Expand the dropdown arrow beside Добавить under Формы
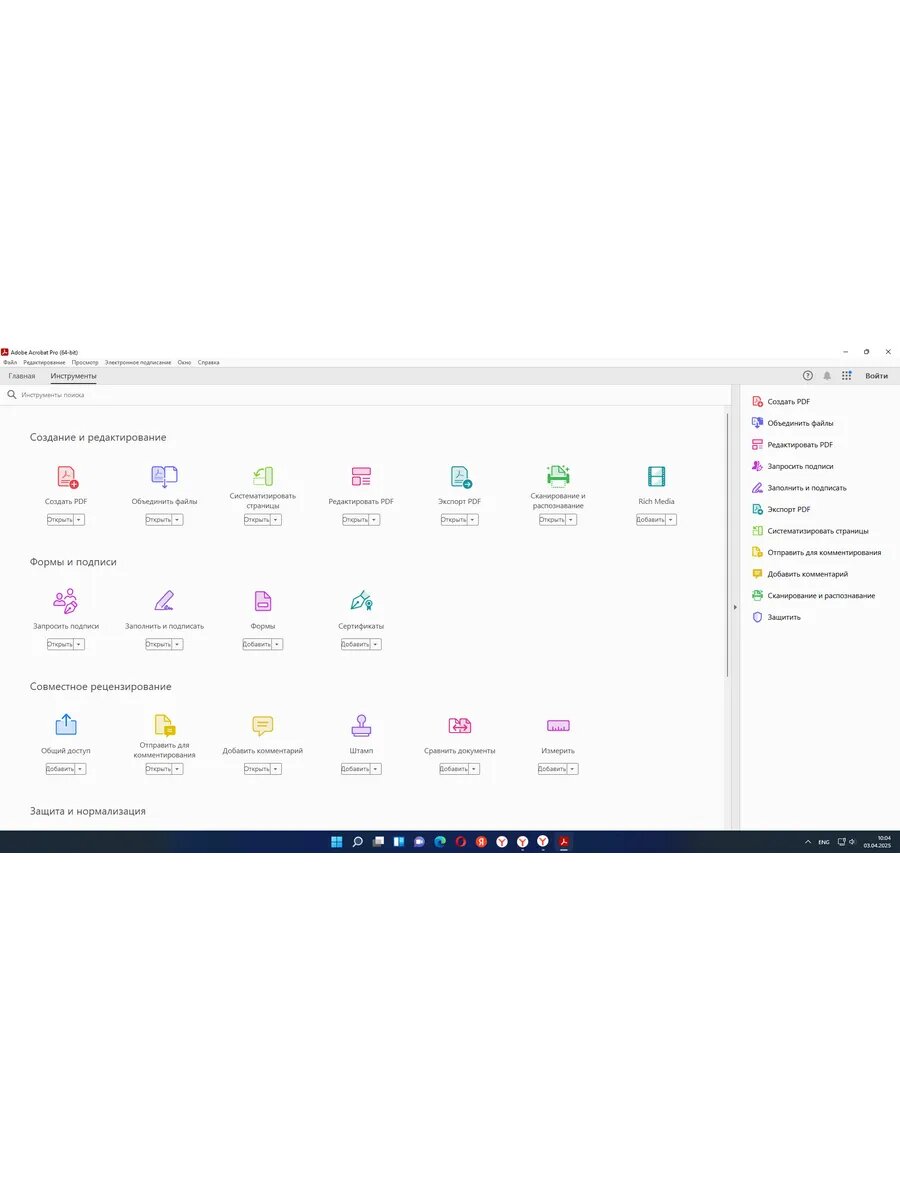This screenshot has height=1200, width=900. tap(278, 644)
